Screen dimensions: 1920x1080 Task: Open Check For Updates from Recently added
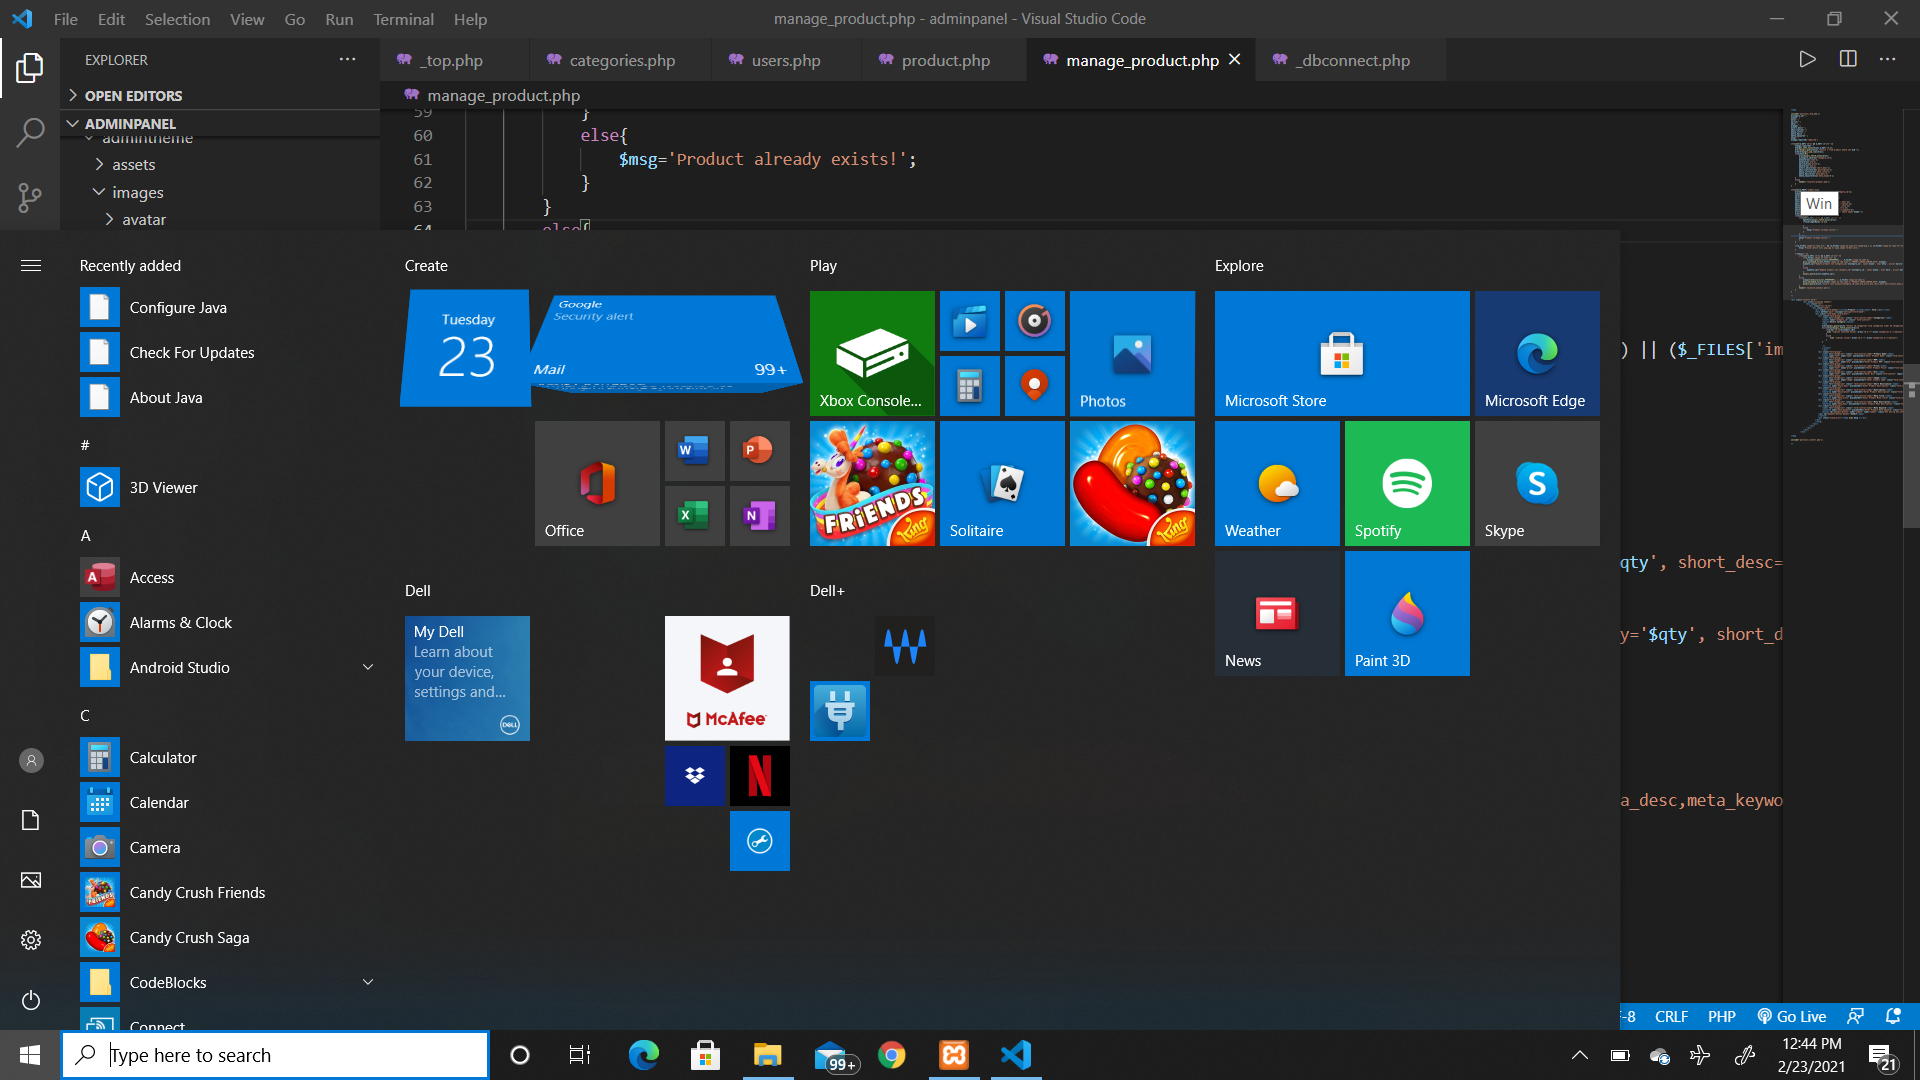coord(191,352)
